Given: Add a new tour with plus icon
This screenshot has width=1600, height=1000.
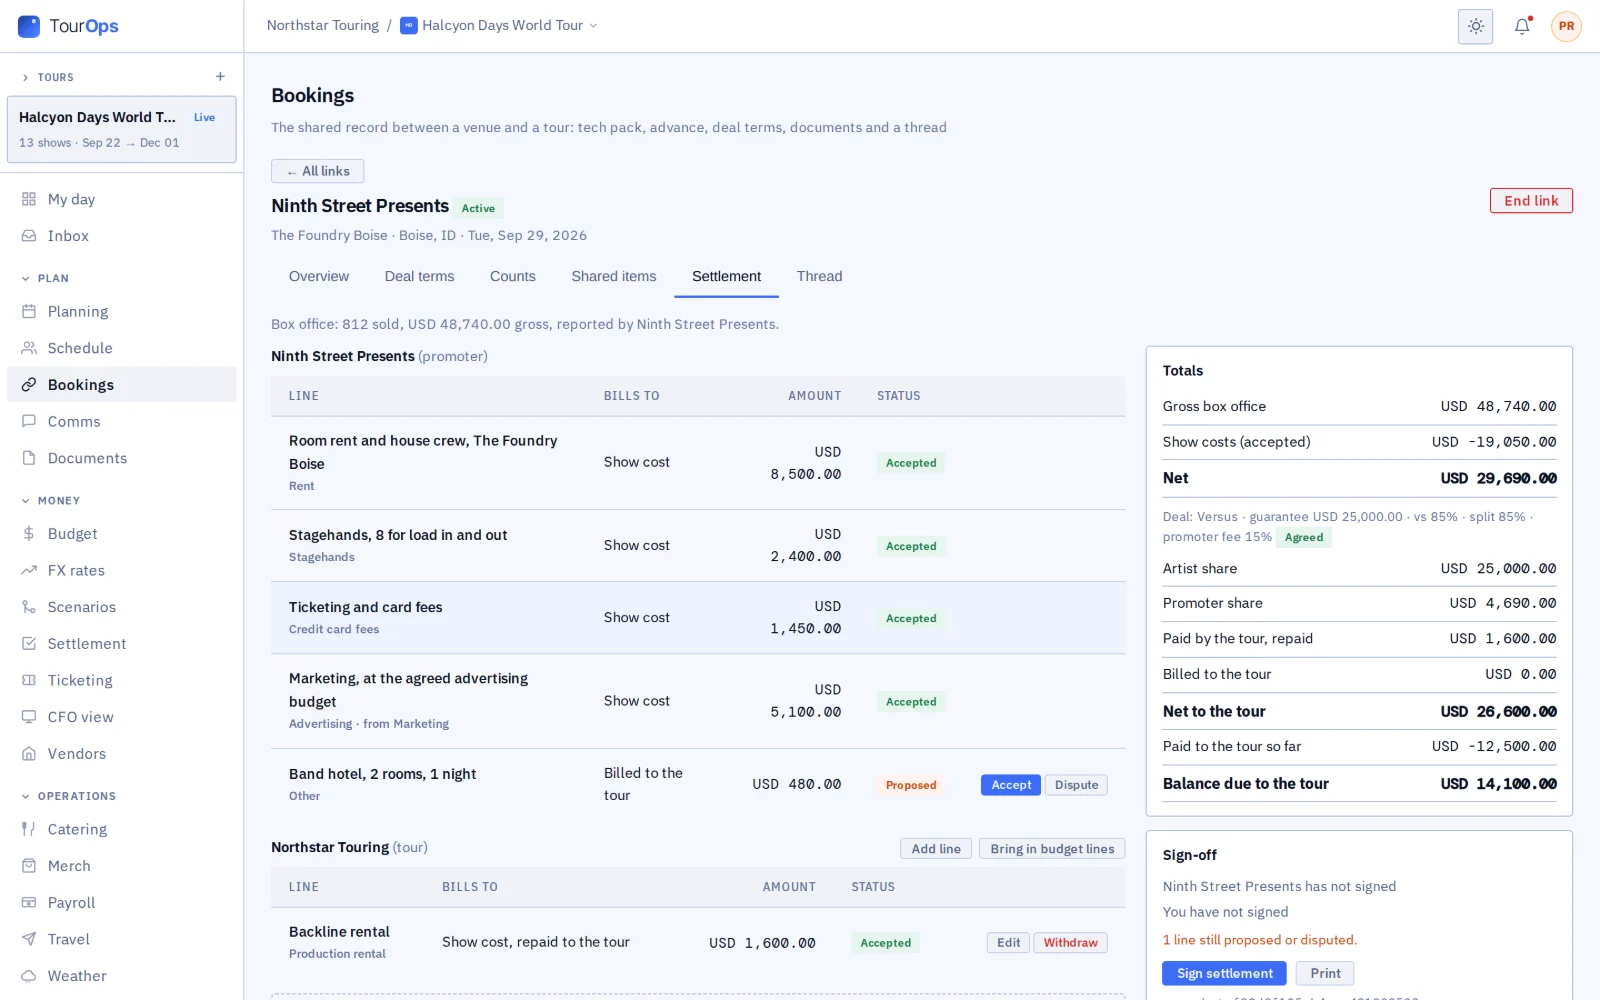Looking at the screenshot, I should tap(220, 77).
